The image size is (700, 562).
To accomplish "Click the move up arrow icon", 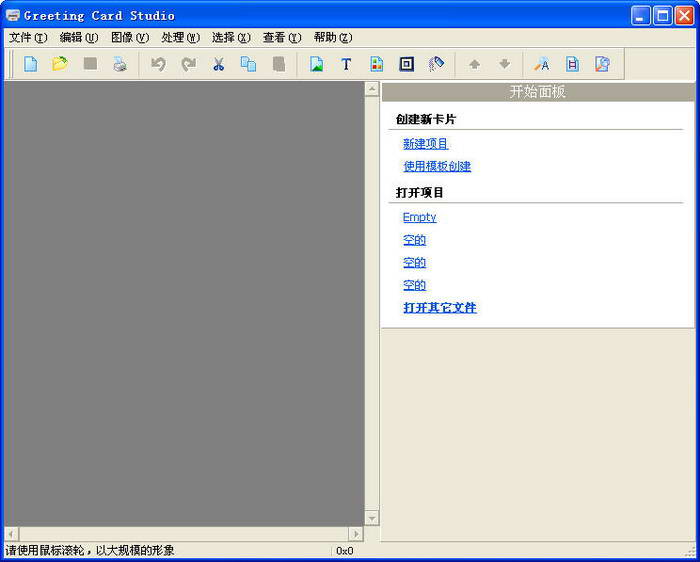I will click(475, 65).
